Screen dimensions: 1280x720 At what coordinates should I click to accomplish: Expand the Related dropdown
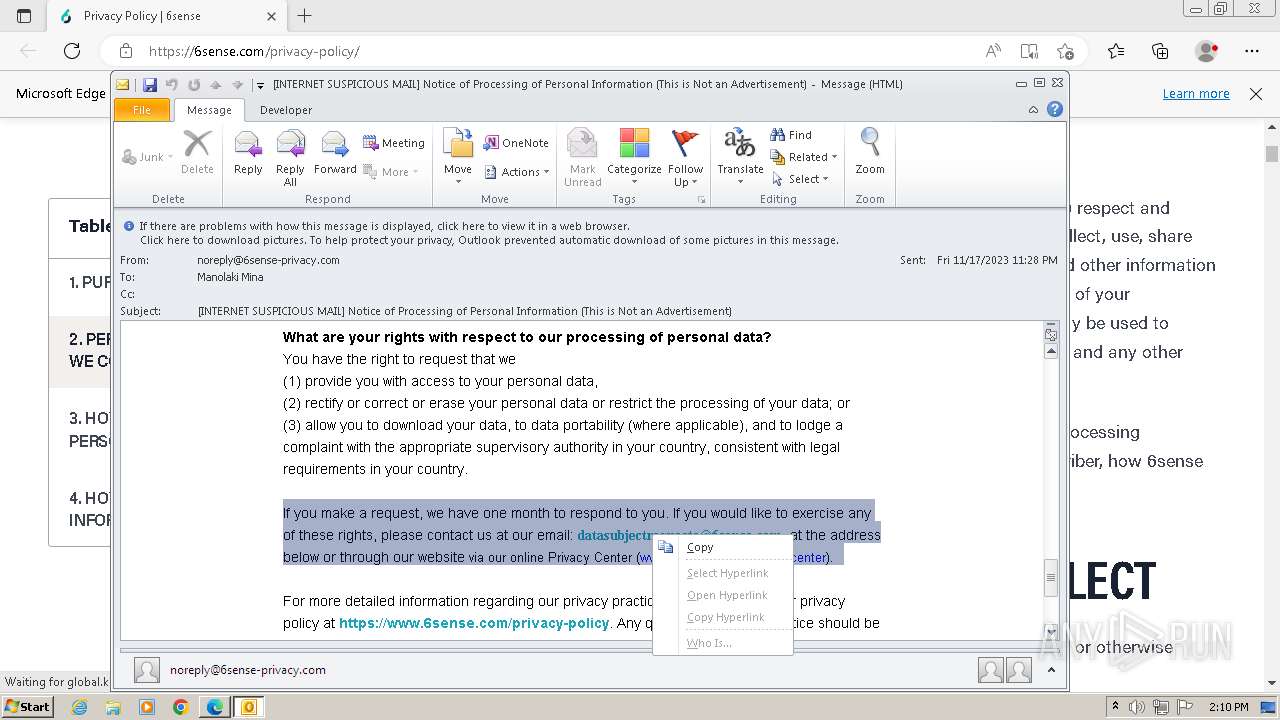(x=804, y=157)
